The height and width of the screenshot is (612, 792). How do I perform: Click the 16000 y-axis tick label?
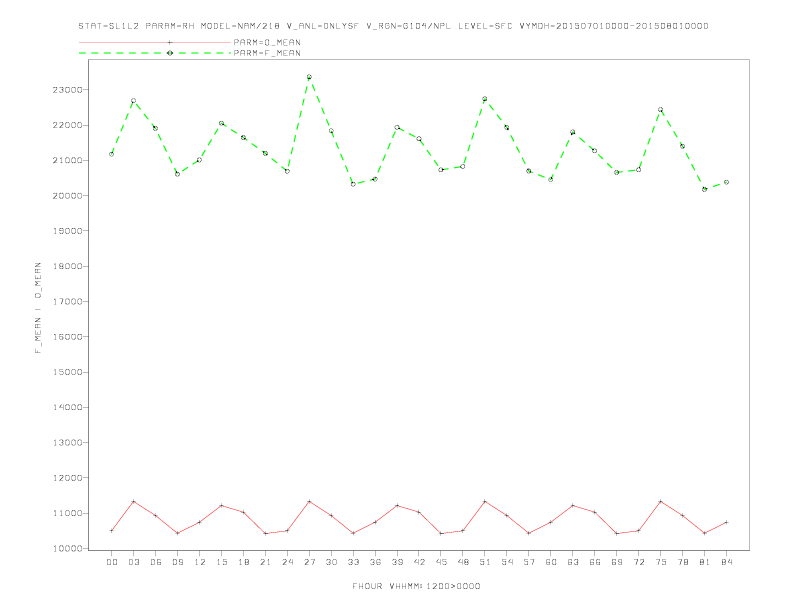[68, 337]
